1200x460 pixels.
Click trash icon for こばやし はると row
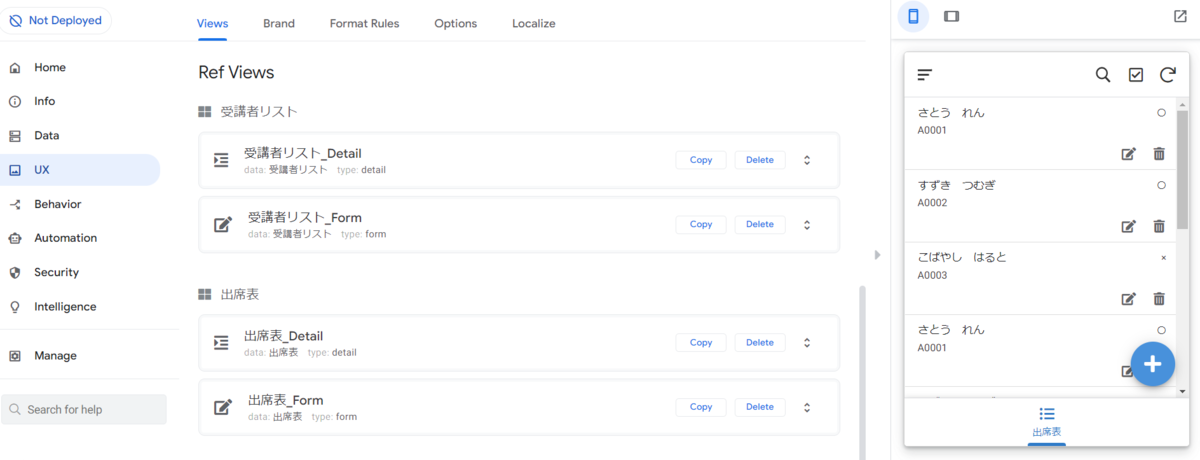pos(1159,298)
